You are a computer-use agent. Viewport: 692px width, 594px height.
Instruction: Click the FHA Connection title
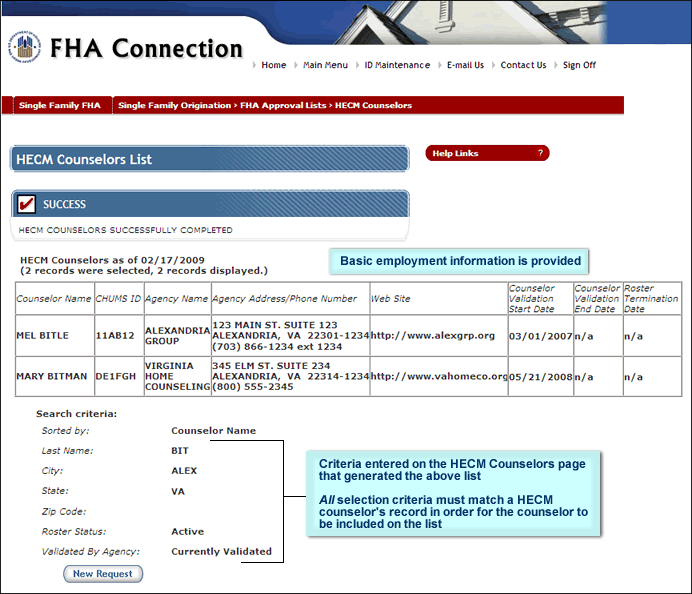click(x=146, y=48)
